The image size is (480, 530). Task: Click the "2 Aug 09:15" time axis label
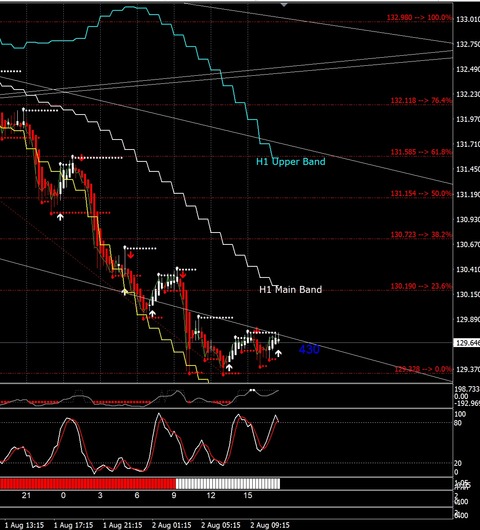click(x=270, y=525)
